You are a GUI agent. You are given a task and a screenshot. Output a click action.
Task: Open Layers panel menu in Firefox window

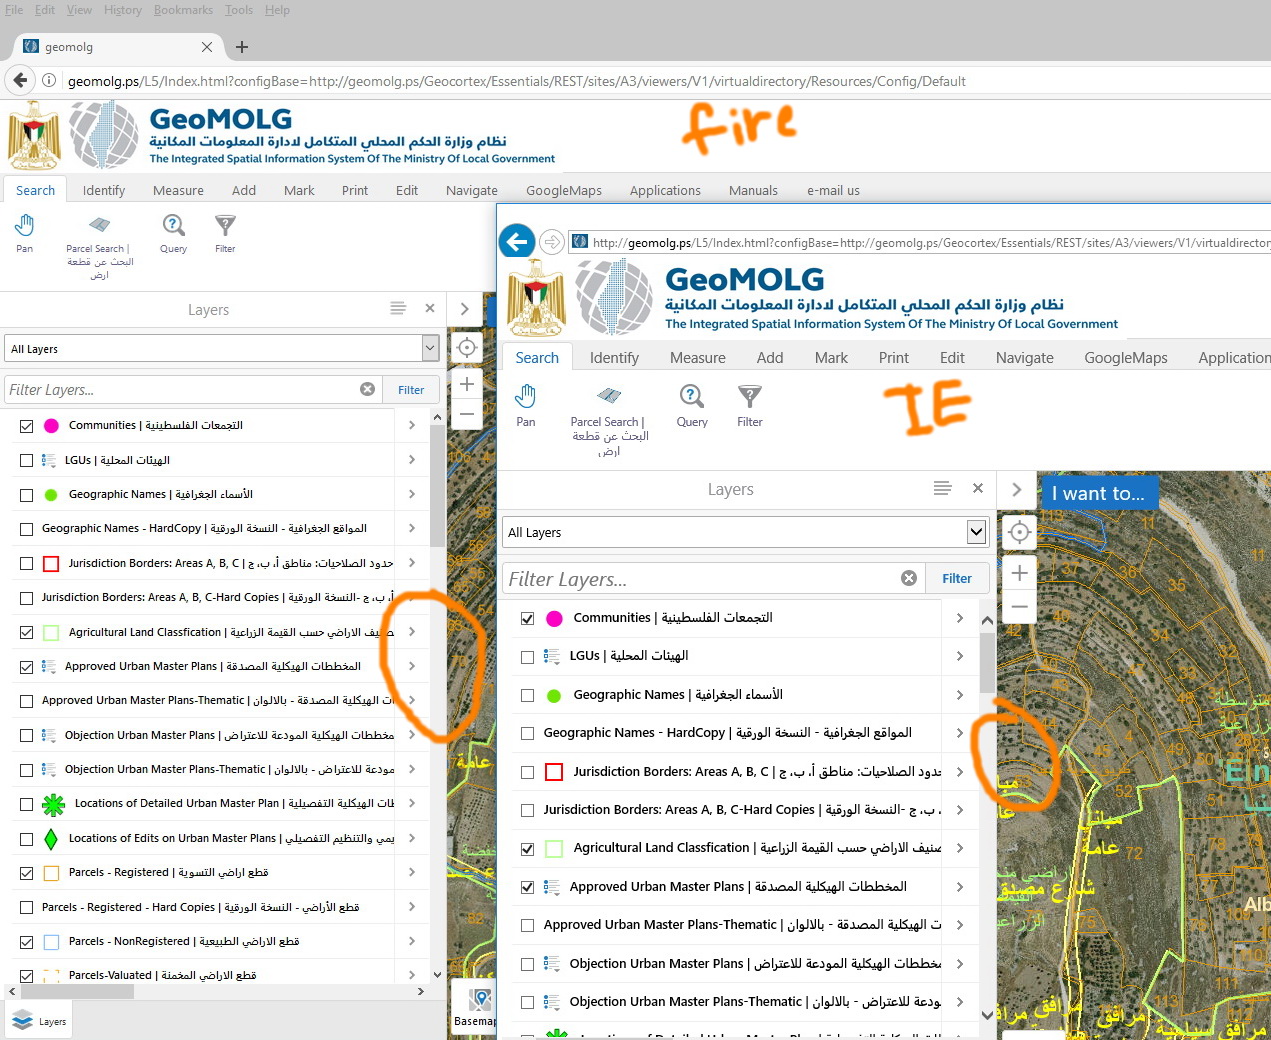click(x=398, y=308)
